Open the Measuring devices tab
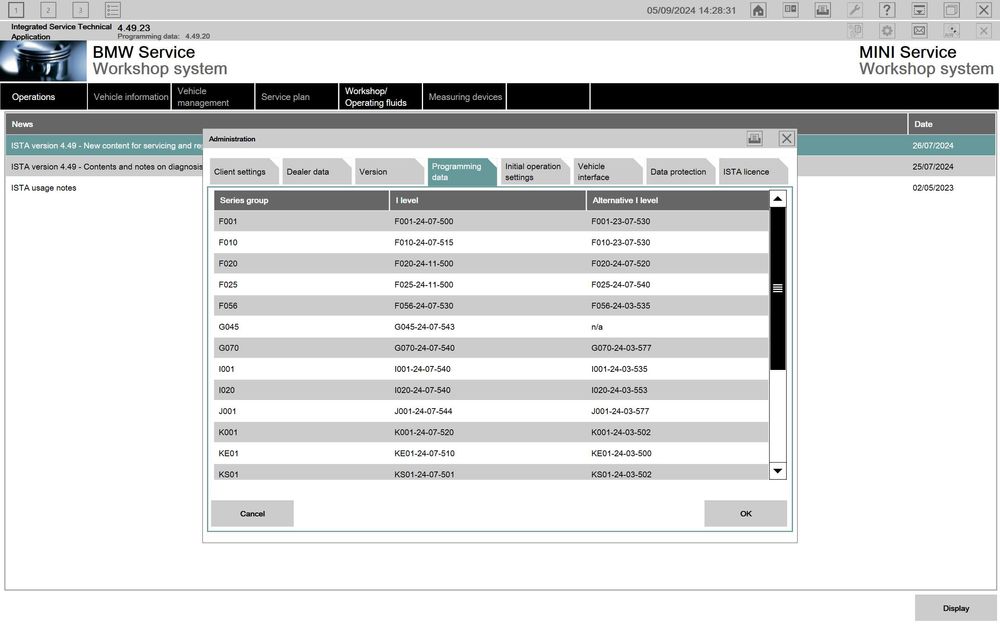 (464, 96)
